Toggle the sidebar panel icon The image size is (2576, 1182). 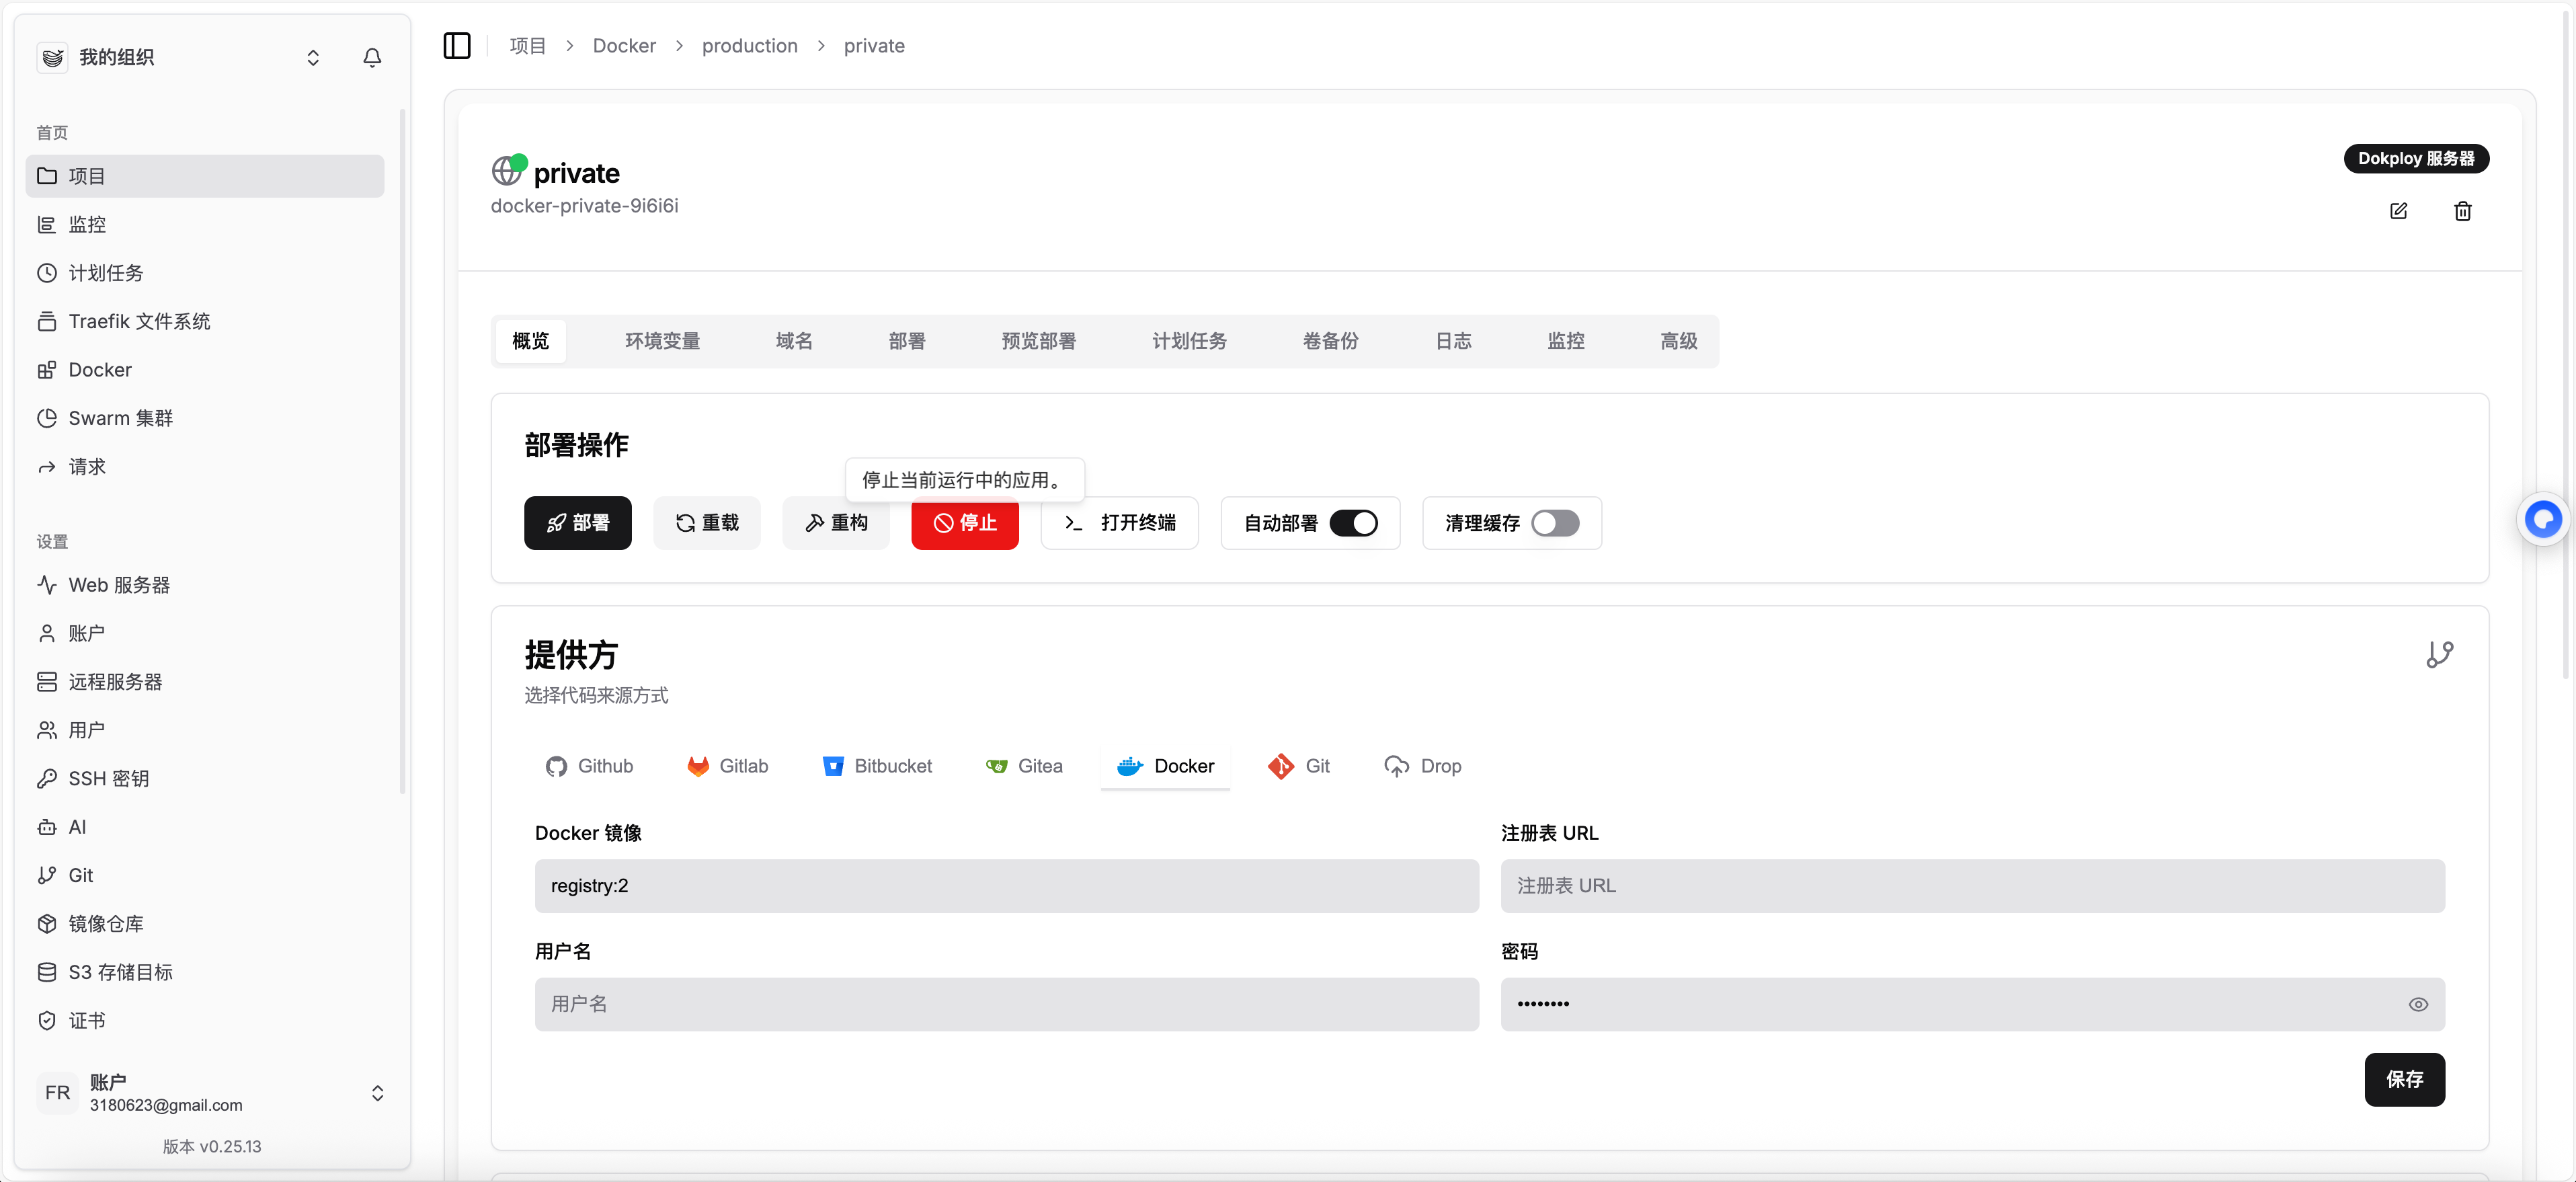(x=457, y=46)
